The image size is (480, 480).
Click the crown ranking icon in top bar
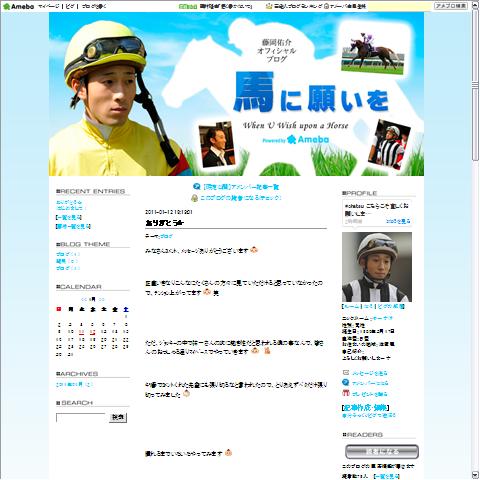pyautogui.click(x=269, y=6)
